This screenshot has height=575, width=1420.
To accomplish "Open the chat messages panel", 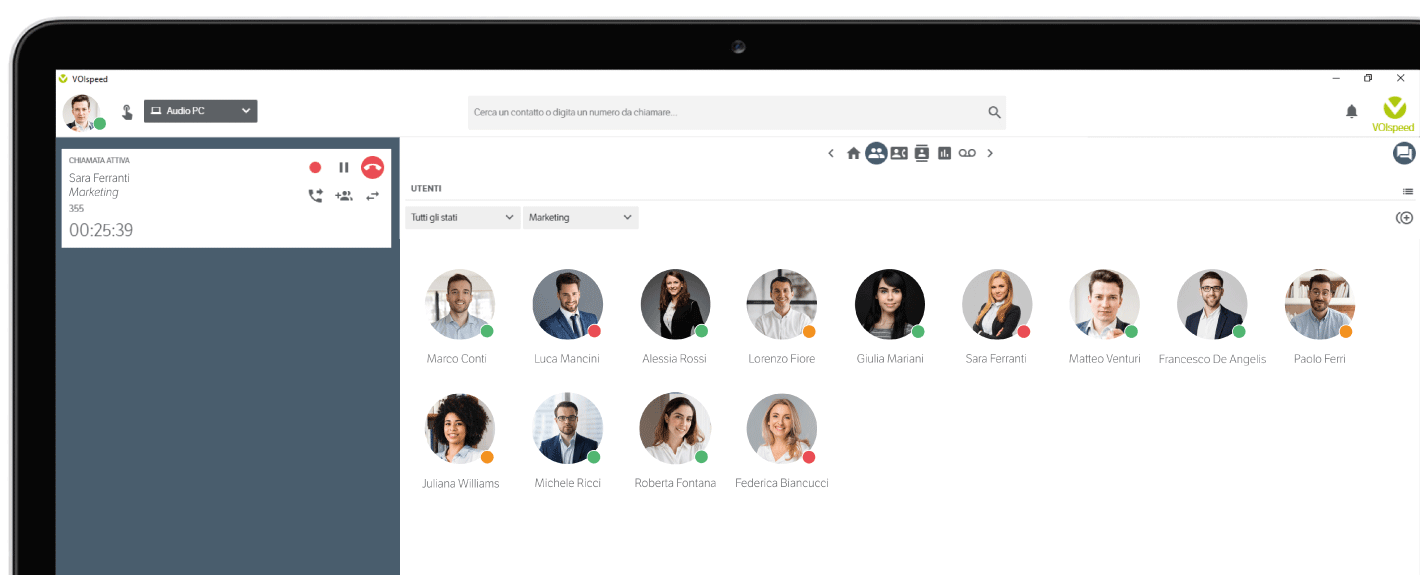I will click(x=1404, y=153).
